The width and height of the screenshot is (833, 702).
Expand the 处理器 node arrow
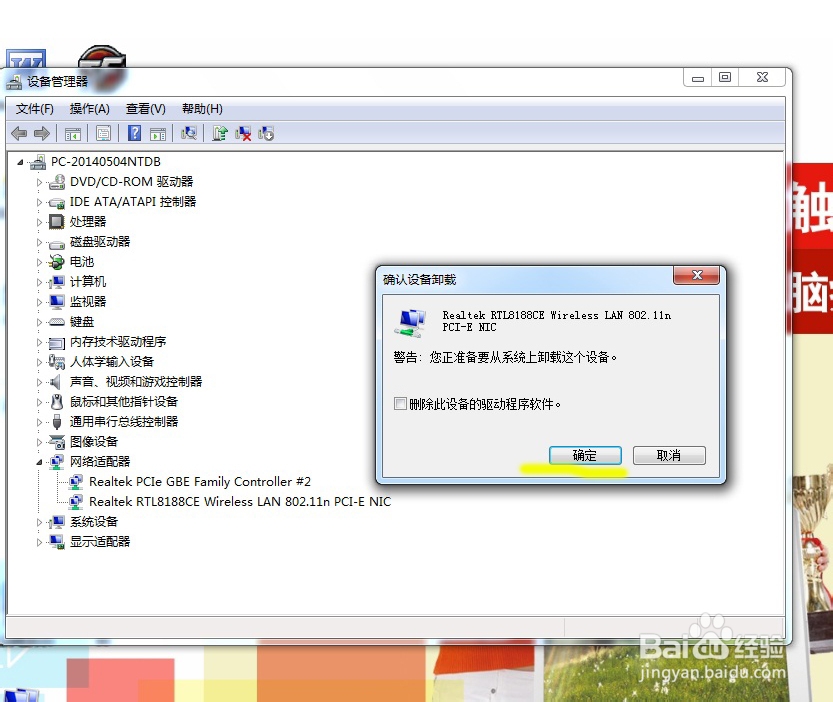pyautogui.click(x=39, y=222)
